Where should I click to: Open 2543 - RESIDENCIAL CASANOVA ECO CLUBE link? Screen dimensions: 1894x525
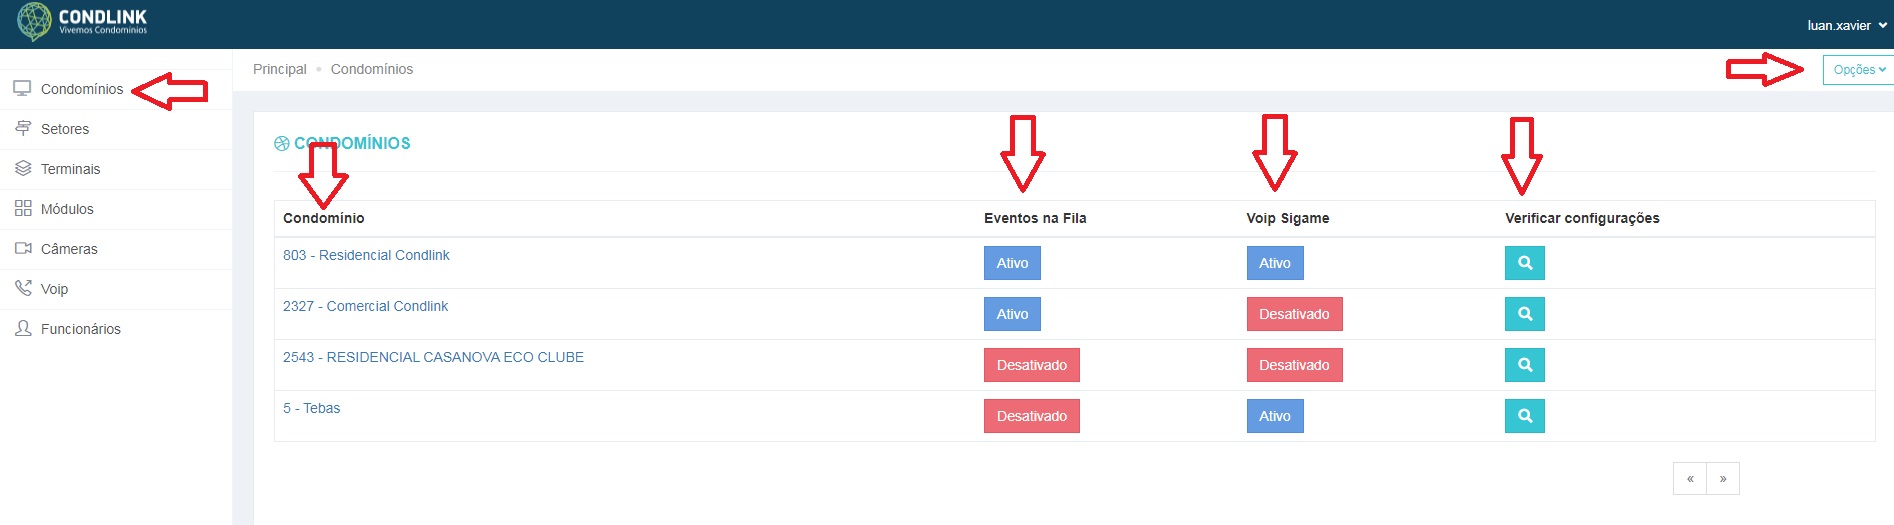click(433, 357)
